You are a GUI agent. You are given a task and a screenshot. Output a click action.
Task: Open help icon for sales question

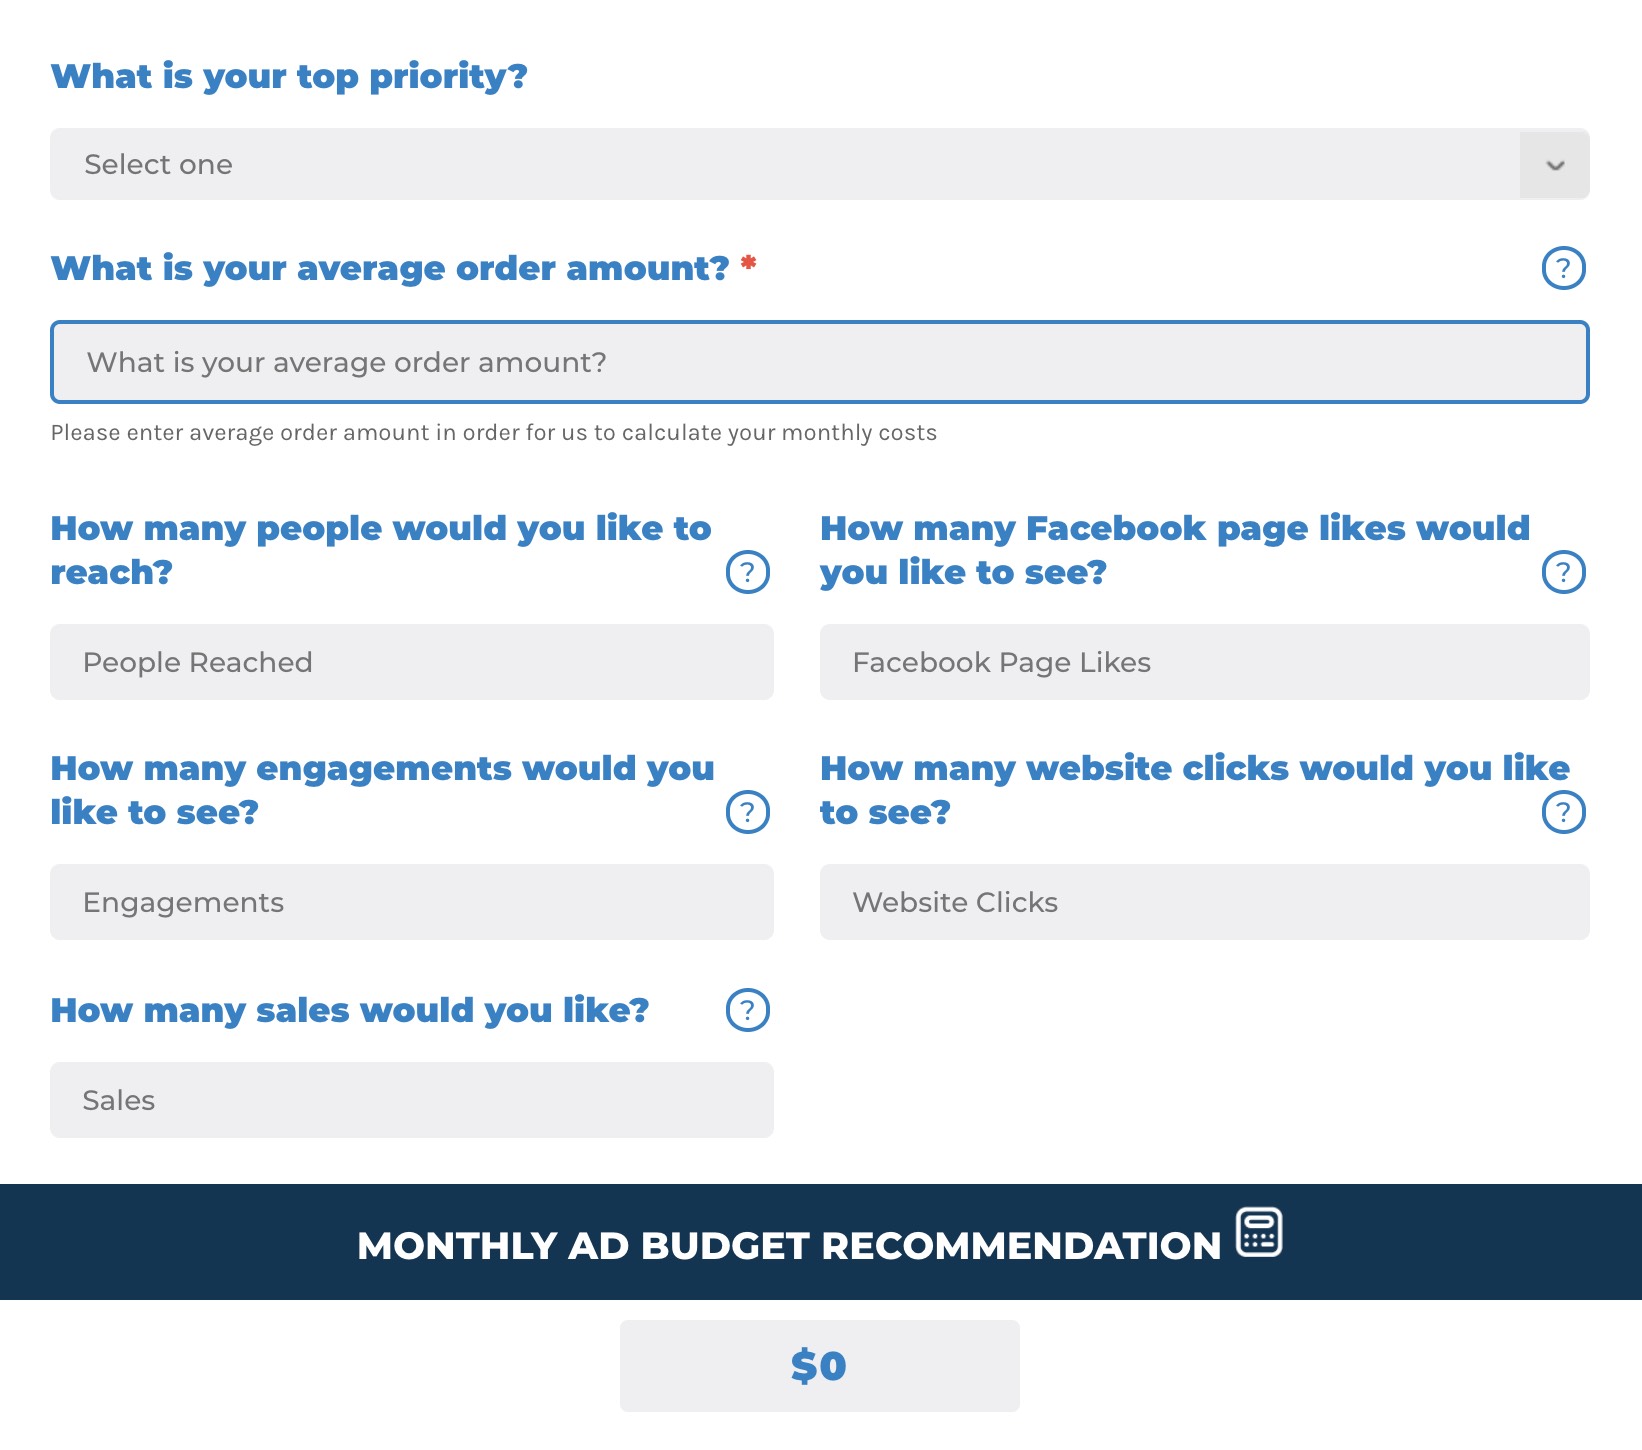[x=748, y=1010]
